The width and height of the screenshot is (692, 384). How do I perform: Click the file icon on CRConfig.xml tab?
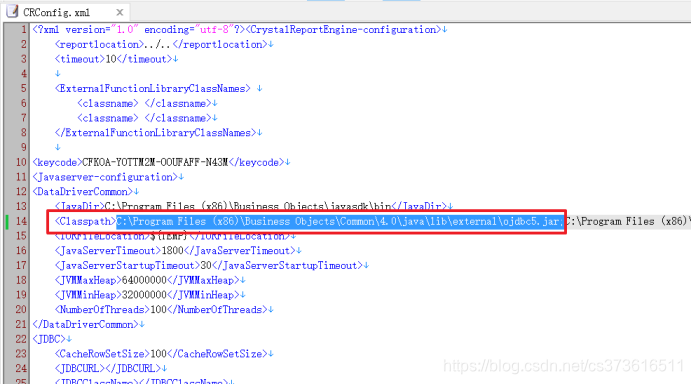(x=12, y=11)
